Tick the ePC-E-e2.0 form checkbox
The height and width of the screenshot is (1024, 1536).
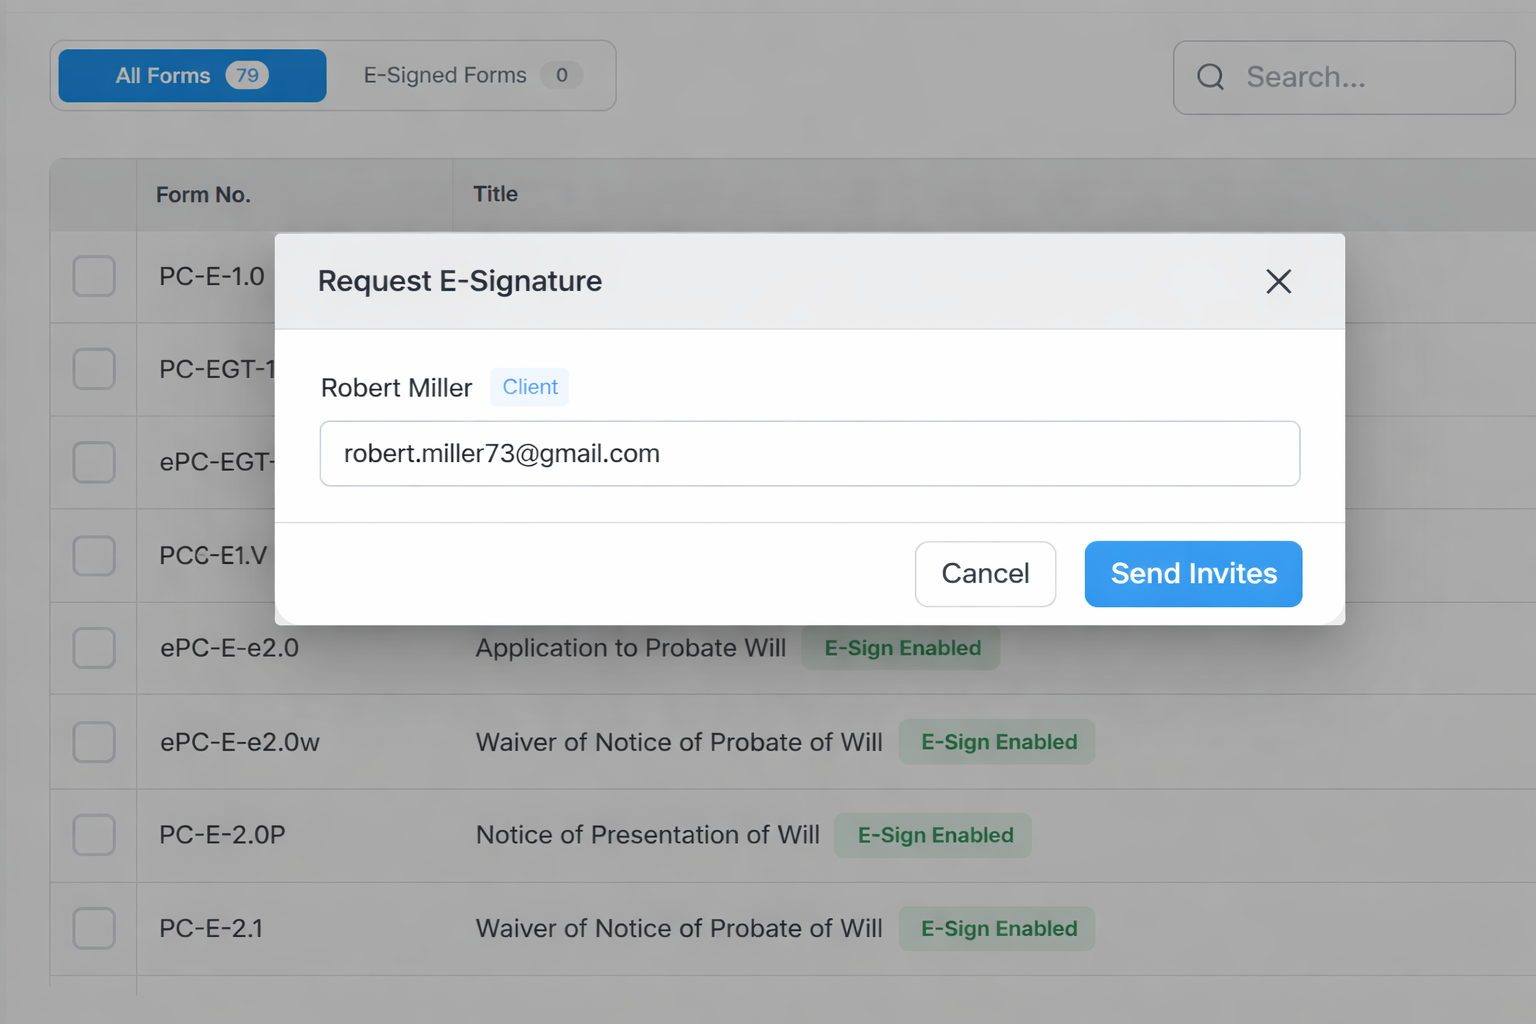pos(94,648)
